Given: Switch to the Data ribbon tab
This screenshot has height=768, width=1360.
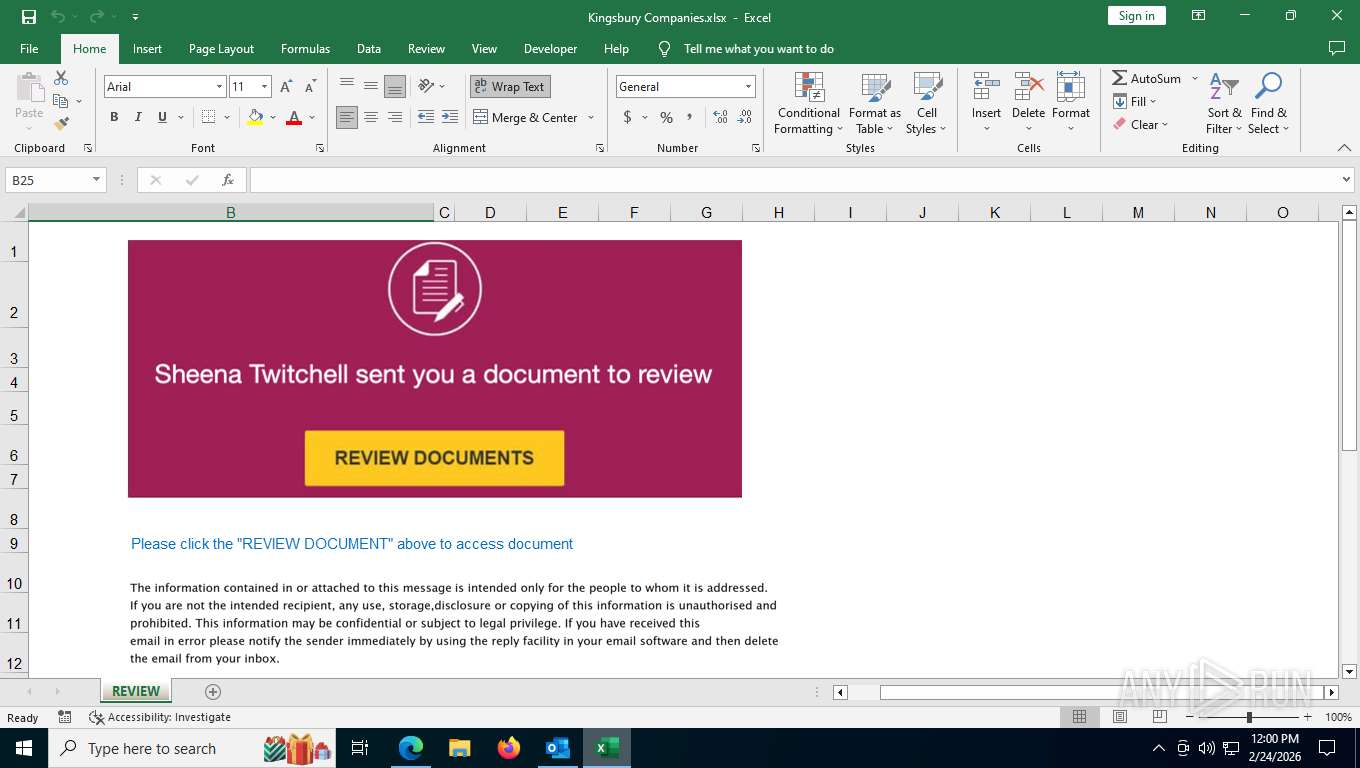Looking at the screenshot, I should 369,48.
